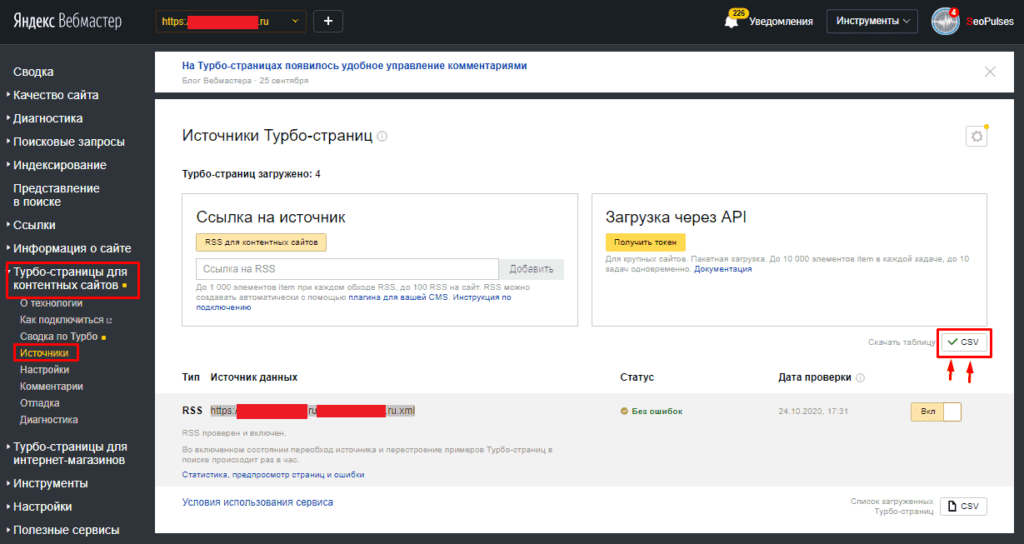Open Комментарии submenu item
This screenshot has height=544, width=1024.
click(x=52, y=387)
